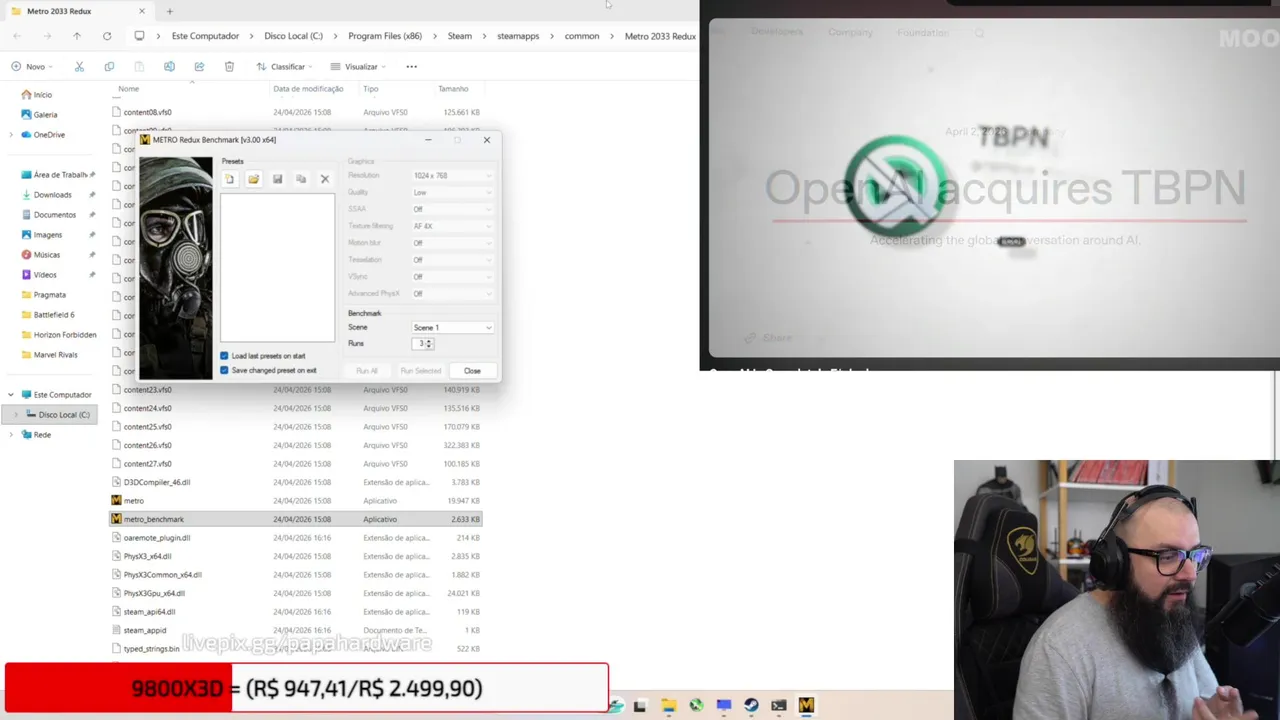Open the Explorer more options ellipsis
Viewport: 1280px width, 720px height.
click(x=411, y=66)
